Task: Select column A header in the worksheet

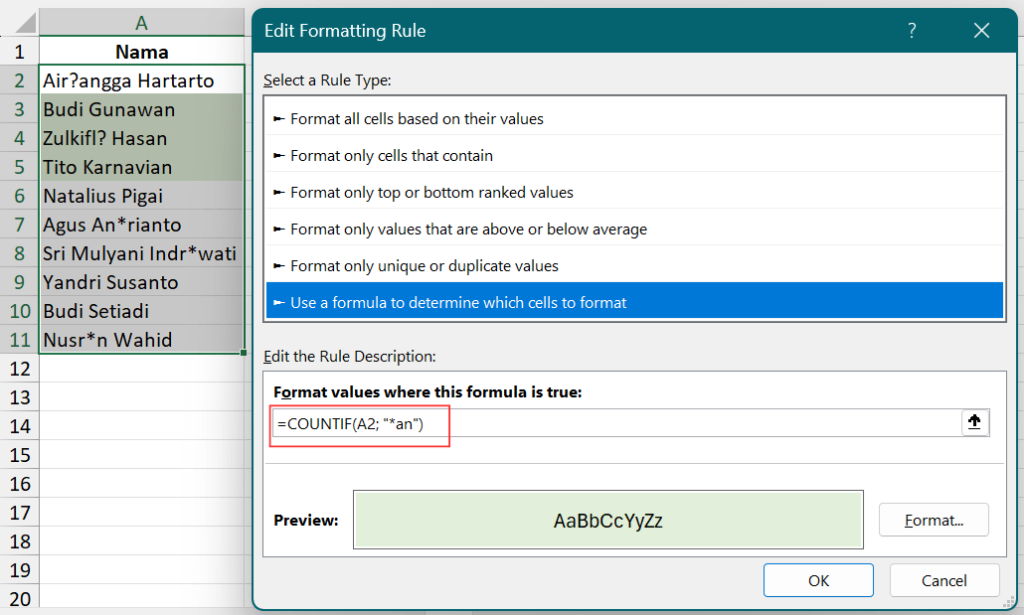Action: [141, 20]
